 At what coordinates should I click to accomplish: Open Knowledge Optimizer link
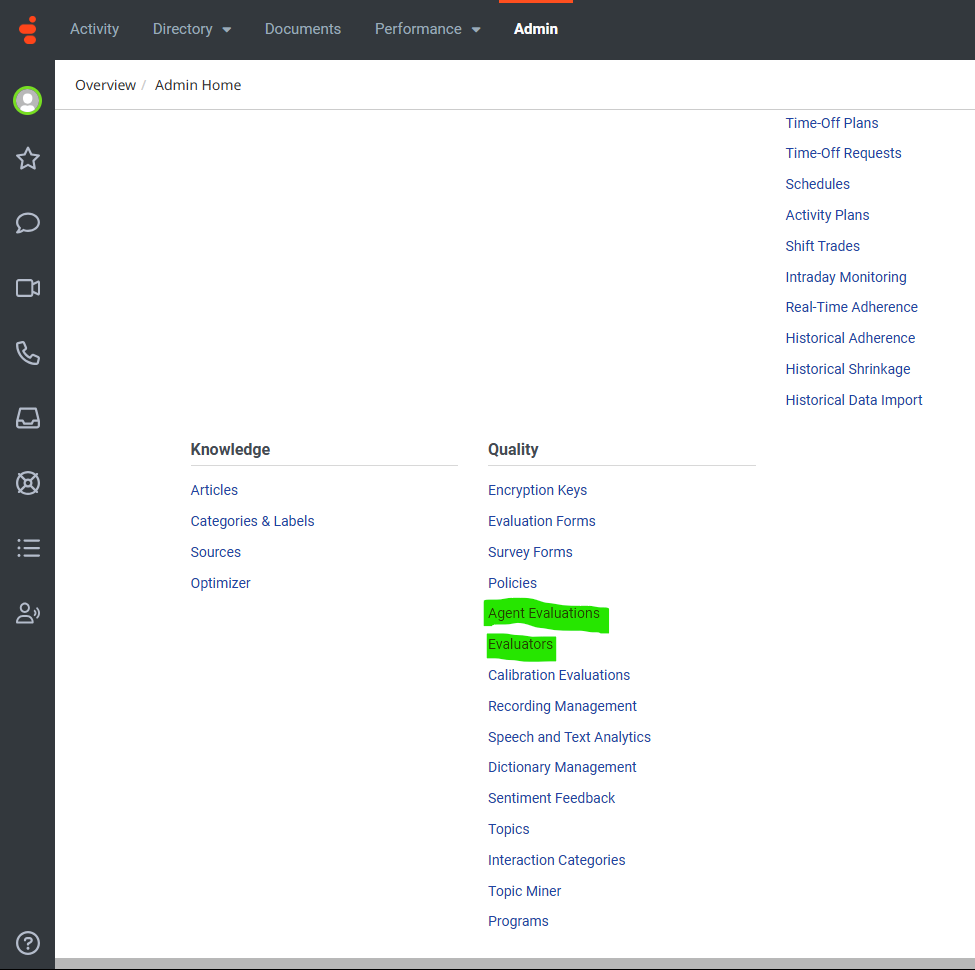point(220,583)
